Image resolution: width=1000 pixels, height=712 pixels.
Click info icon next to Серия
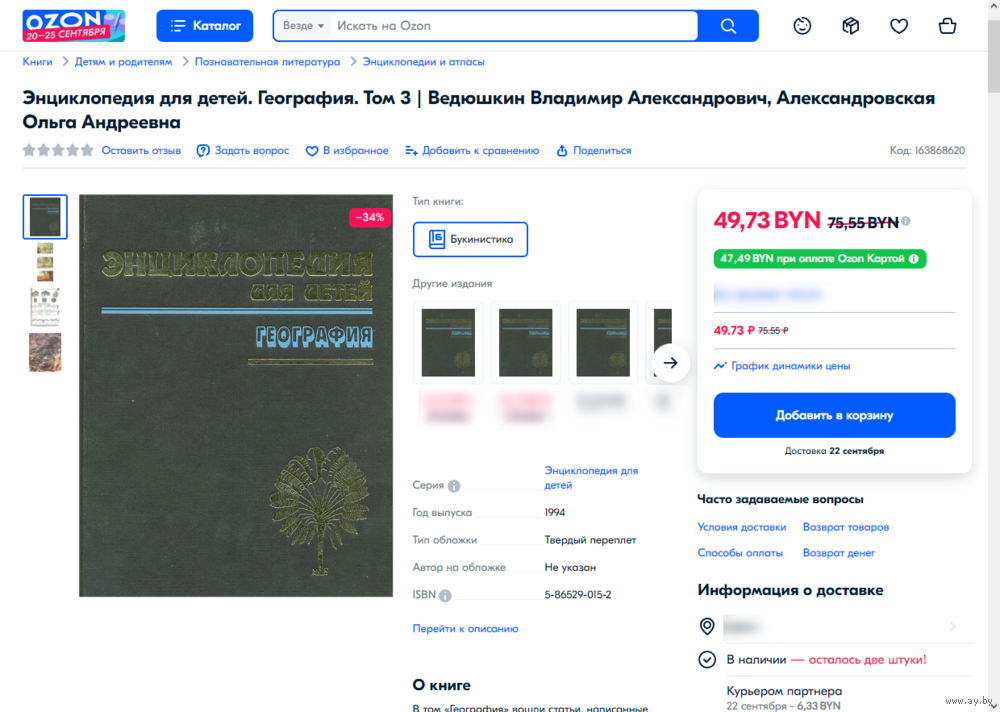point(453,486)
